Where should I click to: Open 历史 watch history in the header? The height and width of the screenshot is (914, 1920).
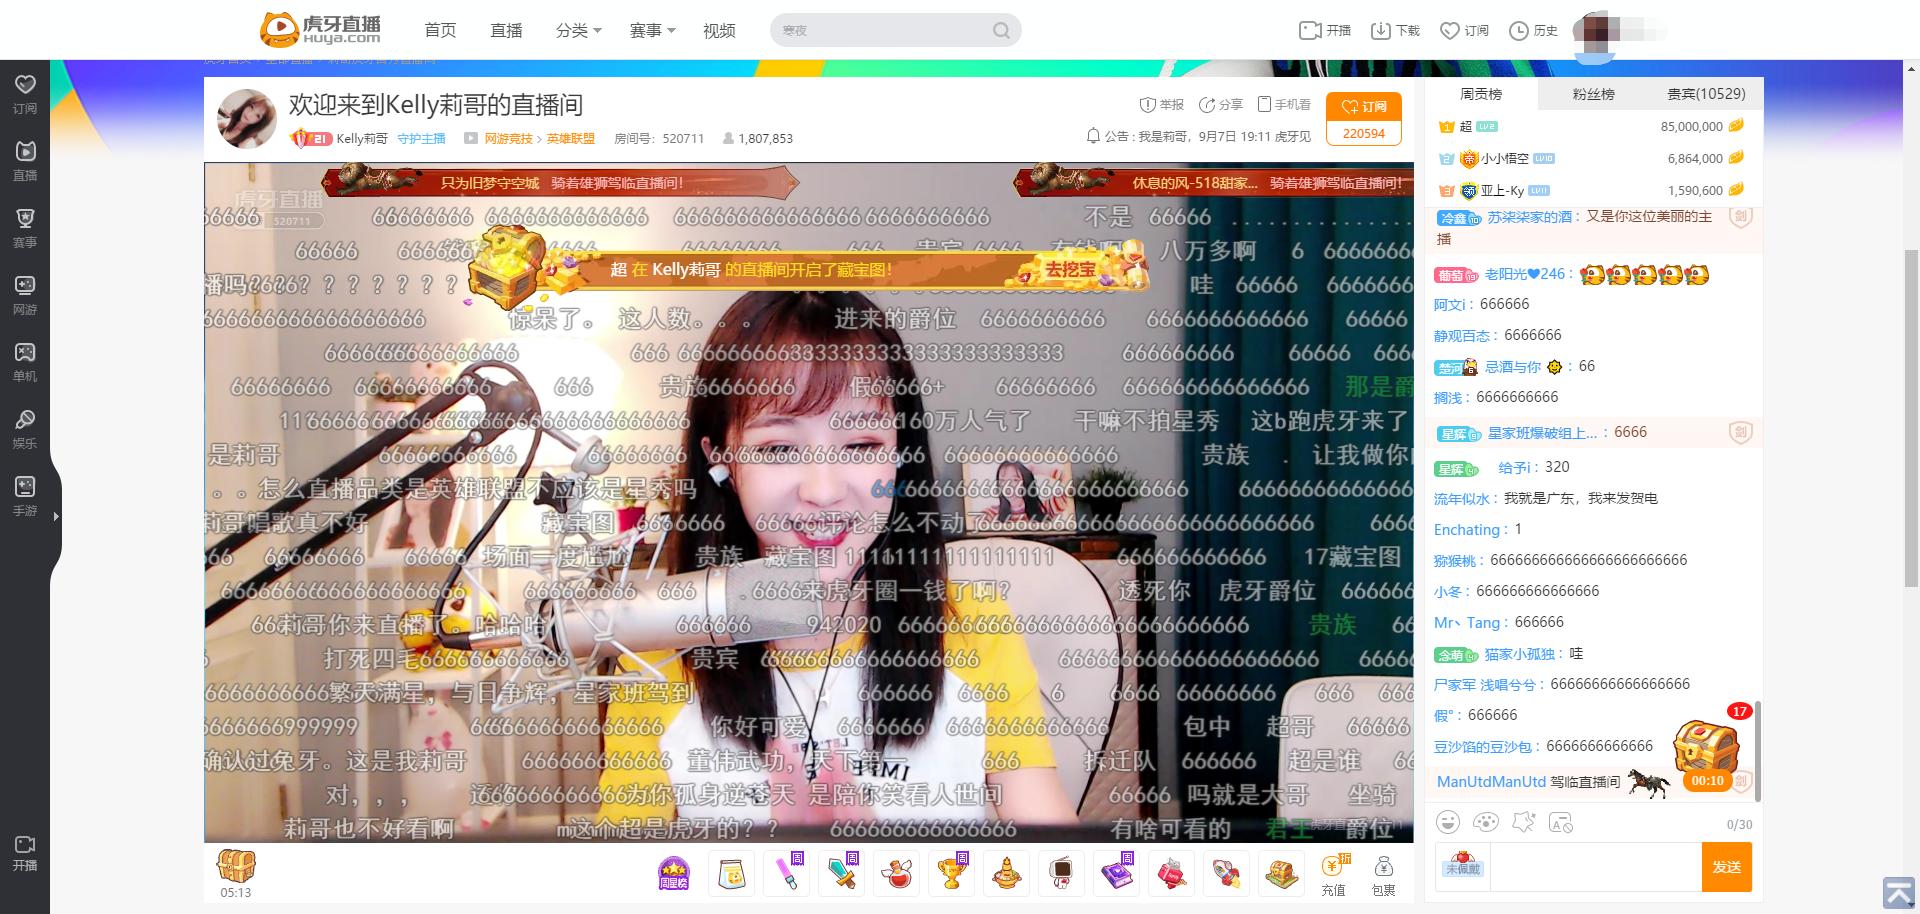point(1533,30)
